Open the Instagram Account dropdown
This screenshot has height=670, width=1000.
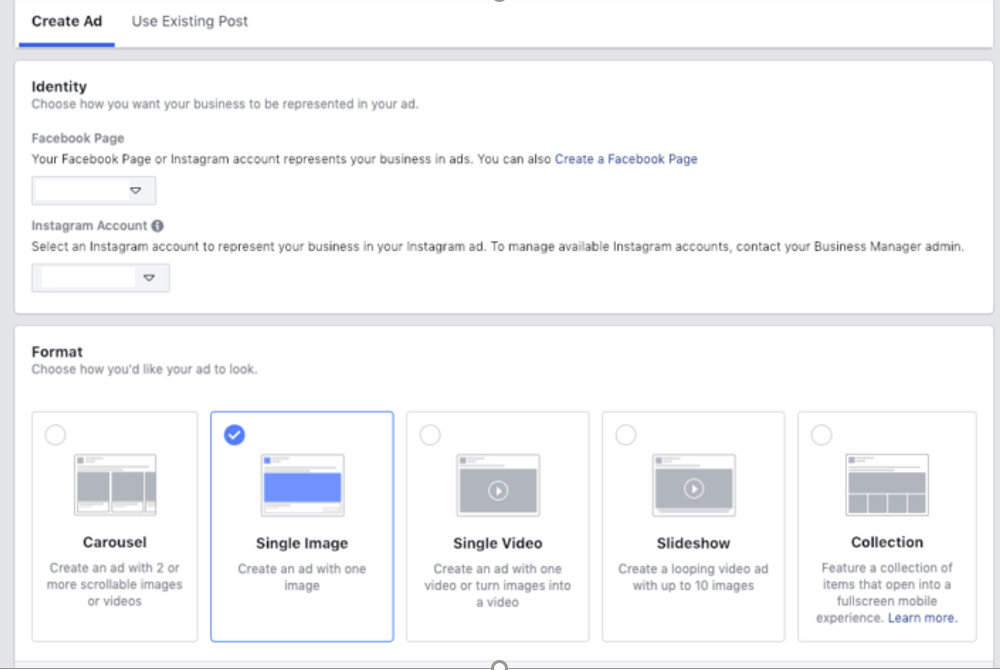coord(100,277)
